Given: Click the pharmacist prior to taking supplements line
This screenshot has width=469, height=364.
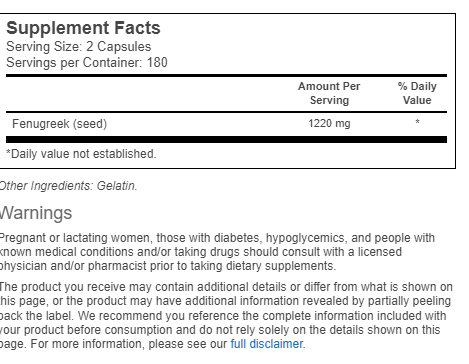Looking at the screenshot, I should [x=168, y=266].
